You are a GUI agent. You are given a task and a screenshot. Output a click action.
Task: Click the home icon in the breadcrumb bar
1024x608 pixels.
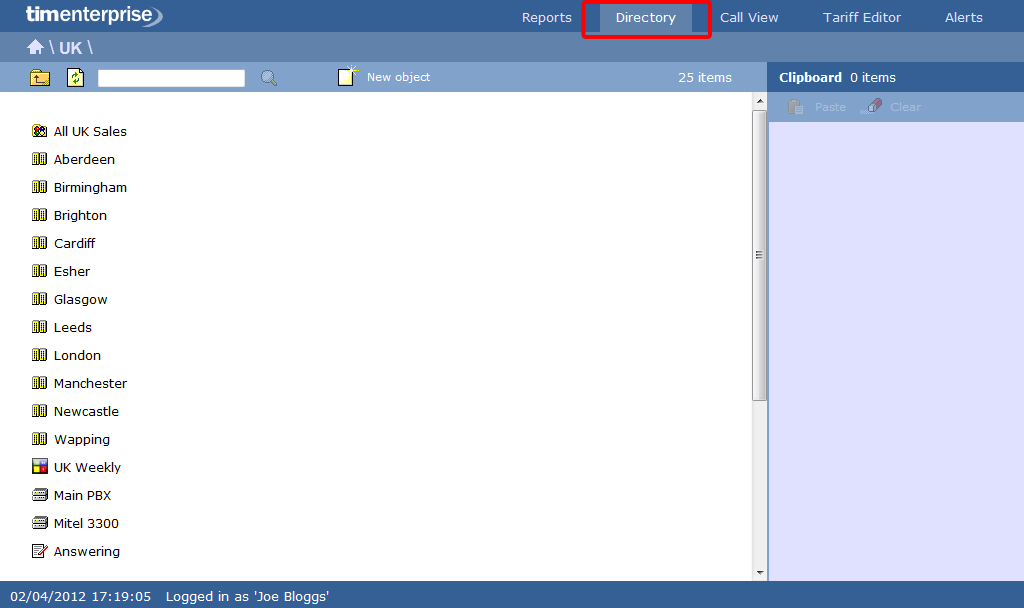click(34, 46)
